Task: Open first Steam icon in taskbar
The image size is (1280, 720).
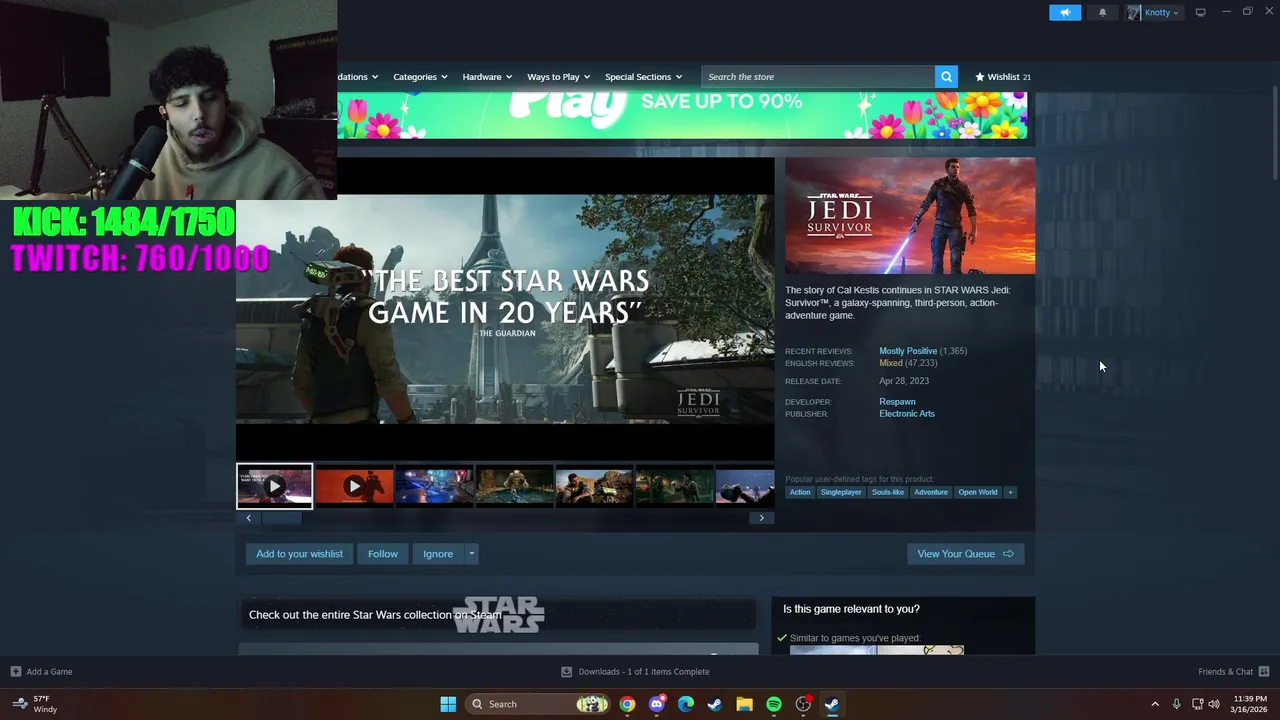Action: point(715,704)
